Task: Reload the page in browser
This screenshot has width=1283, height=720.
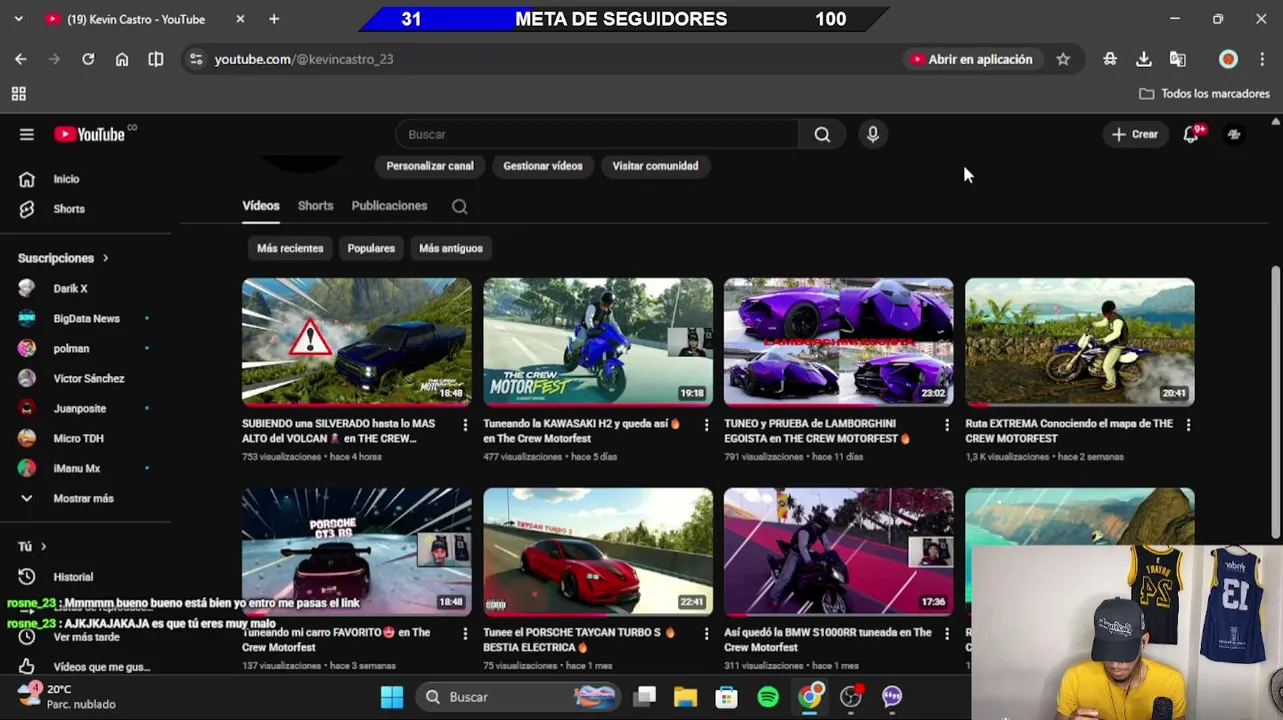Action: (x=88, y=59)
